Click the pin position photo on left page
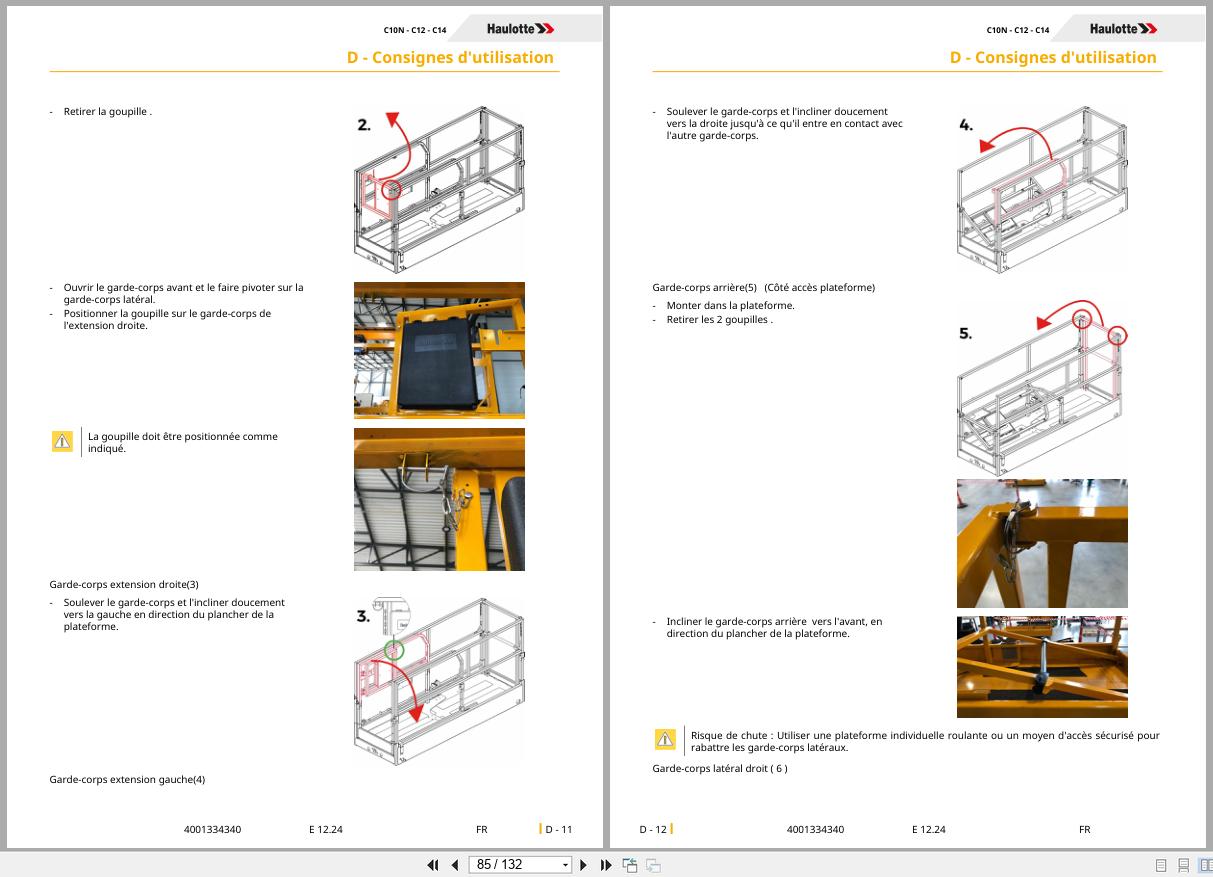Viewport: 1213px width, 877px height. [439, 500]
